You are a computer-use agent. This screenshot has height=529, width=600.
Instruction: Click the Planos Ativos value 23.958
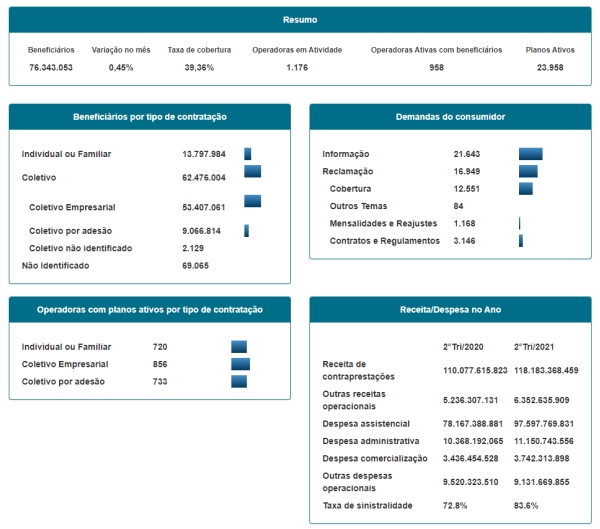point(549,68)
